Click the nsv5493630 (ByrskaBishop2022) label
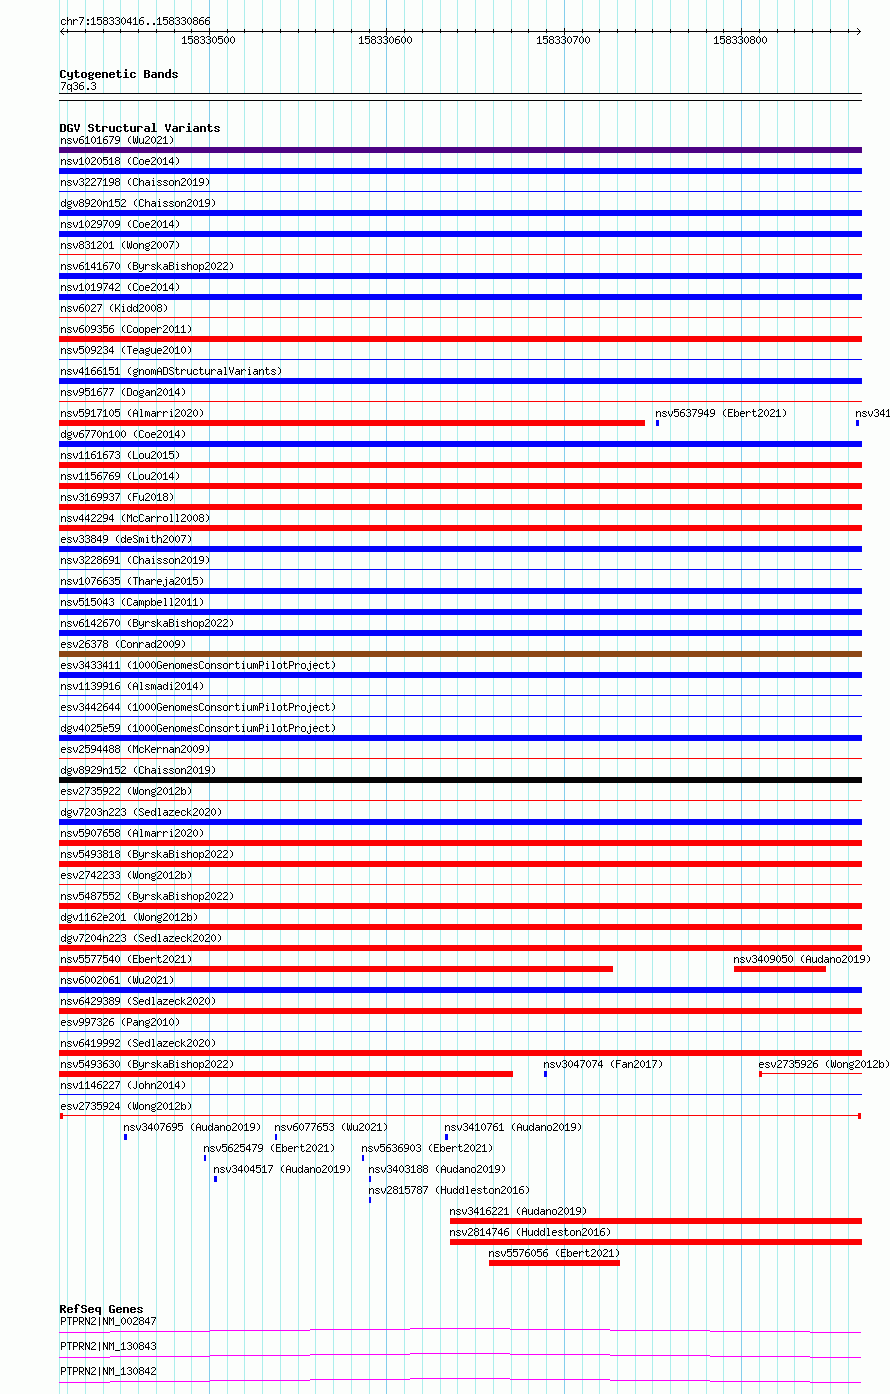890x1394 pixels. 147,1064
